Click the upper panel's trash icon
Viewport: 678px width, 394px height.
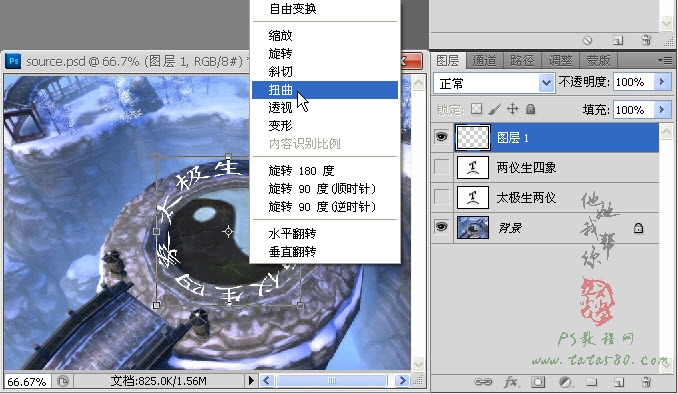pyautogui.click(x=646, y=40)
